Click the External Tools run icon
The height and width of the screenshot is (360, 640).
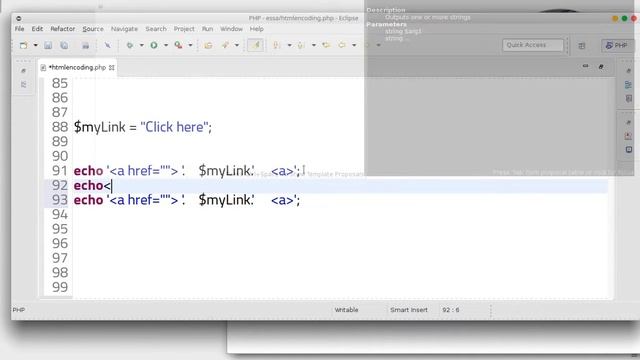point(178,45)
